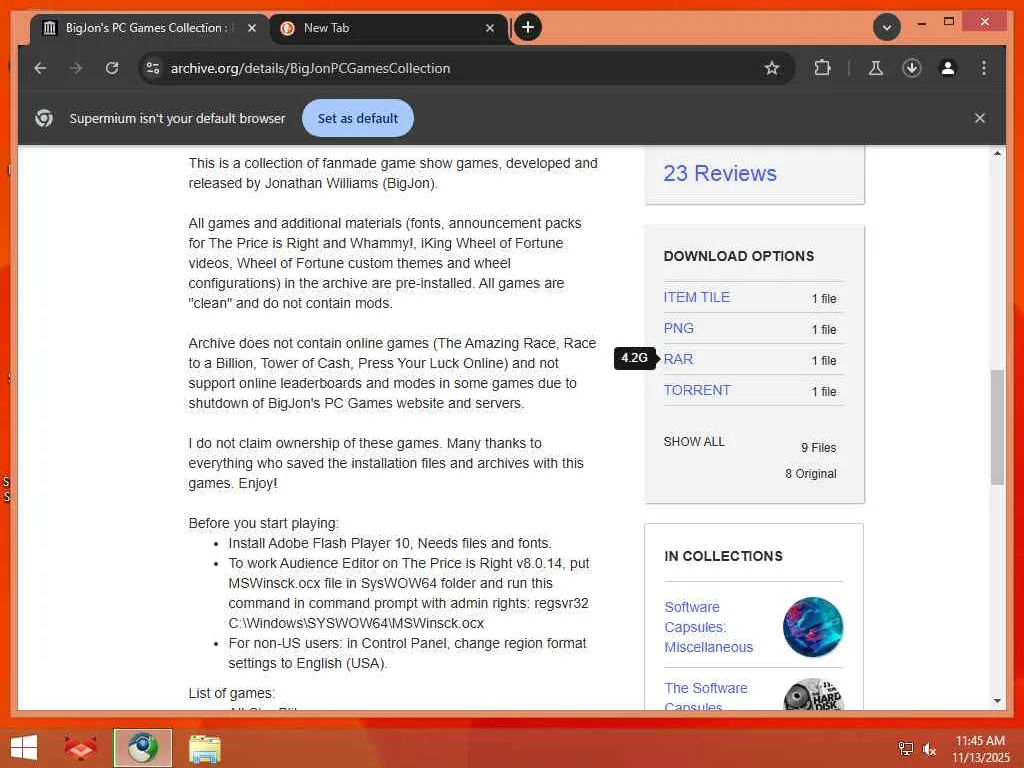1024x768 pixels.
Task: Open the Software Capsules Miscellaneous thumbnail image
Action: point(813,627)
